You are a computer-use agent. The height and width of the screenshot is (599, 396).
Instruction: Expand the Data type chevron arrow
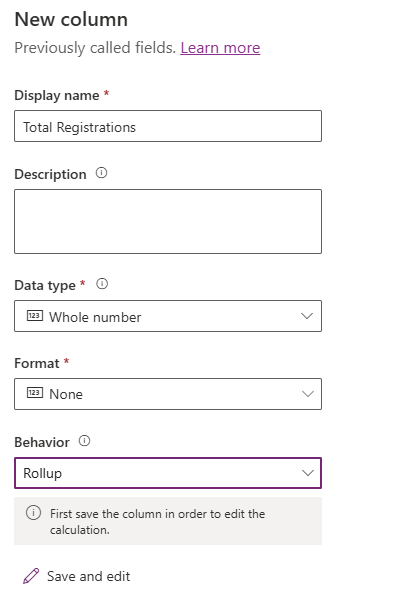pyautogui.click(x=307, y=316)
